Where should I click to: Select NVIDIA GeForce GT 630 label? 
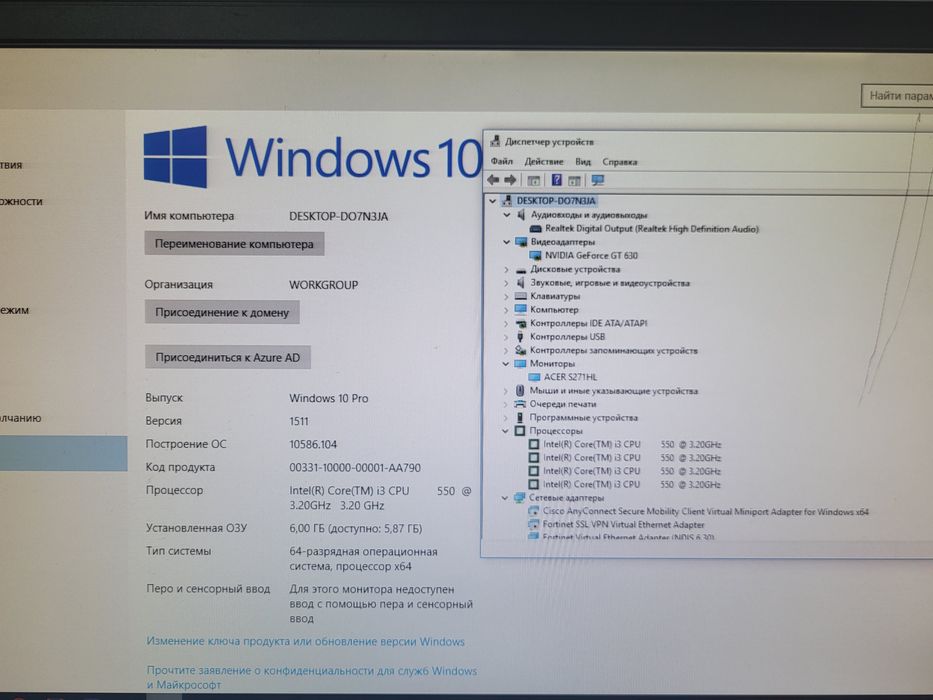591,255
